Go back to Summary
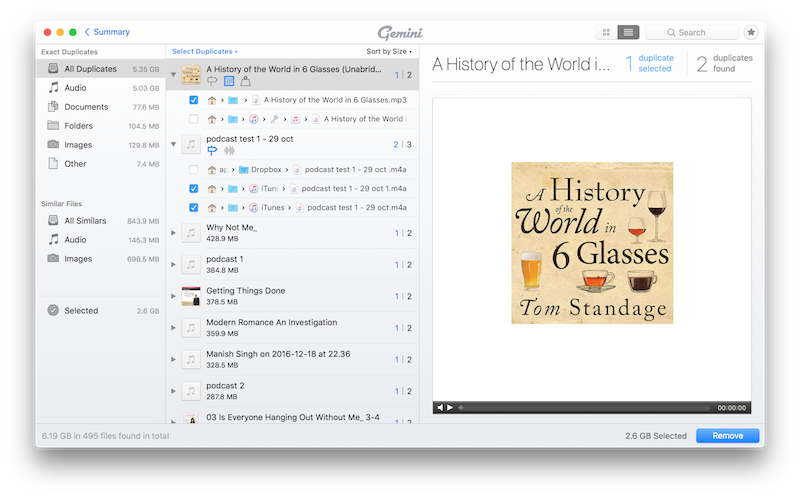Viewport: 800px width, 498px height. coord(107,32)
